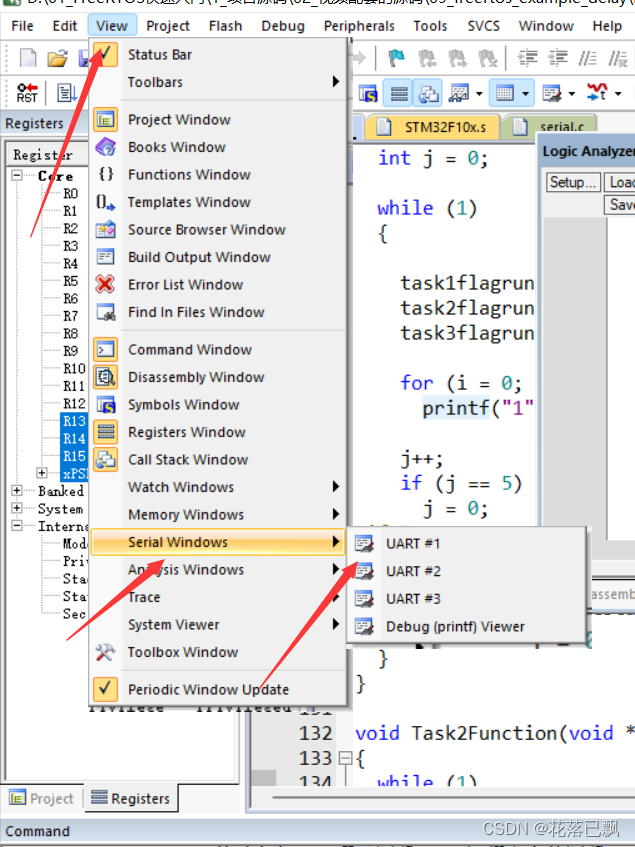Open the SVCS menu
This screenshot has height=847, width=635.
click(x=484, y=26)
